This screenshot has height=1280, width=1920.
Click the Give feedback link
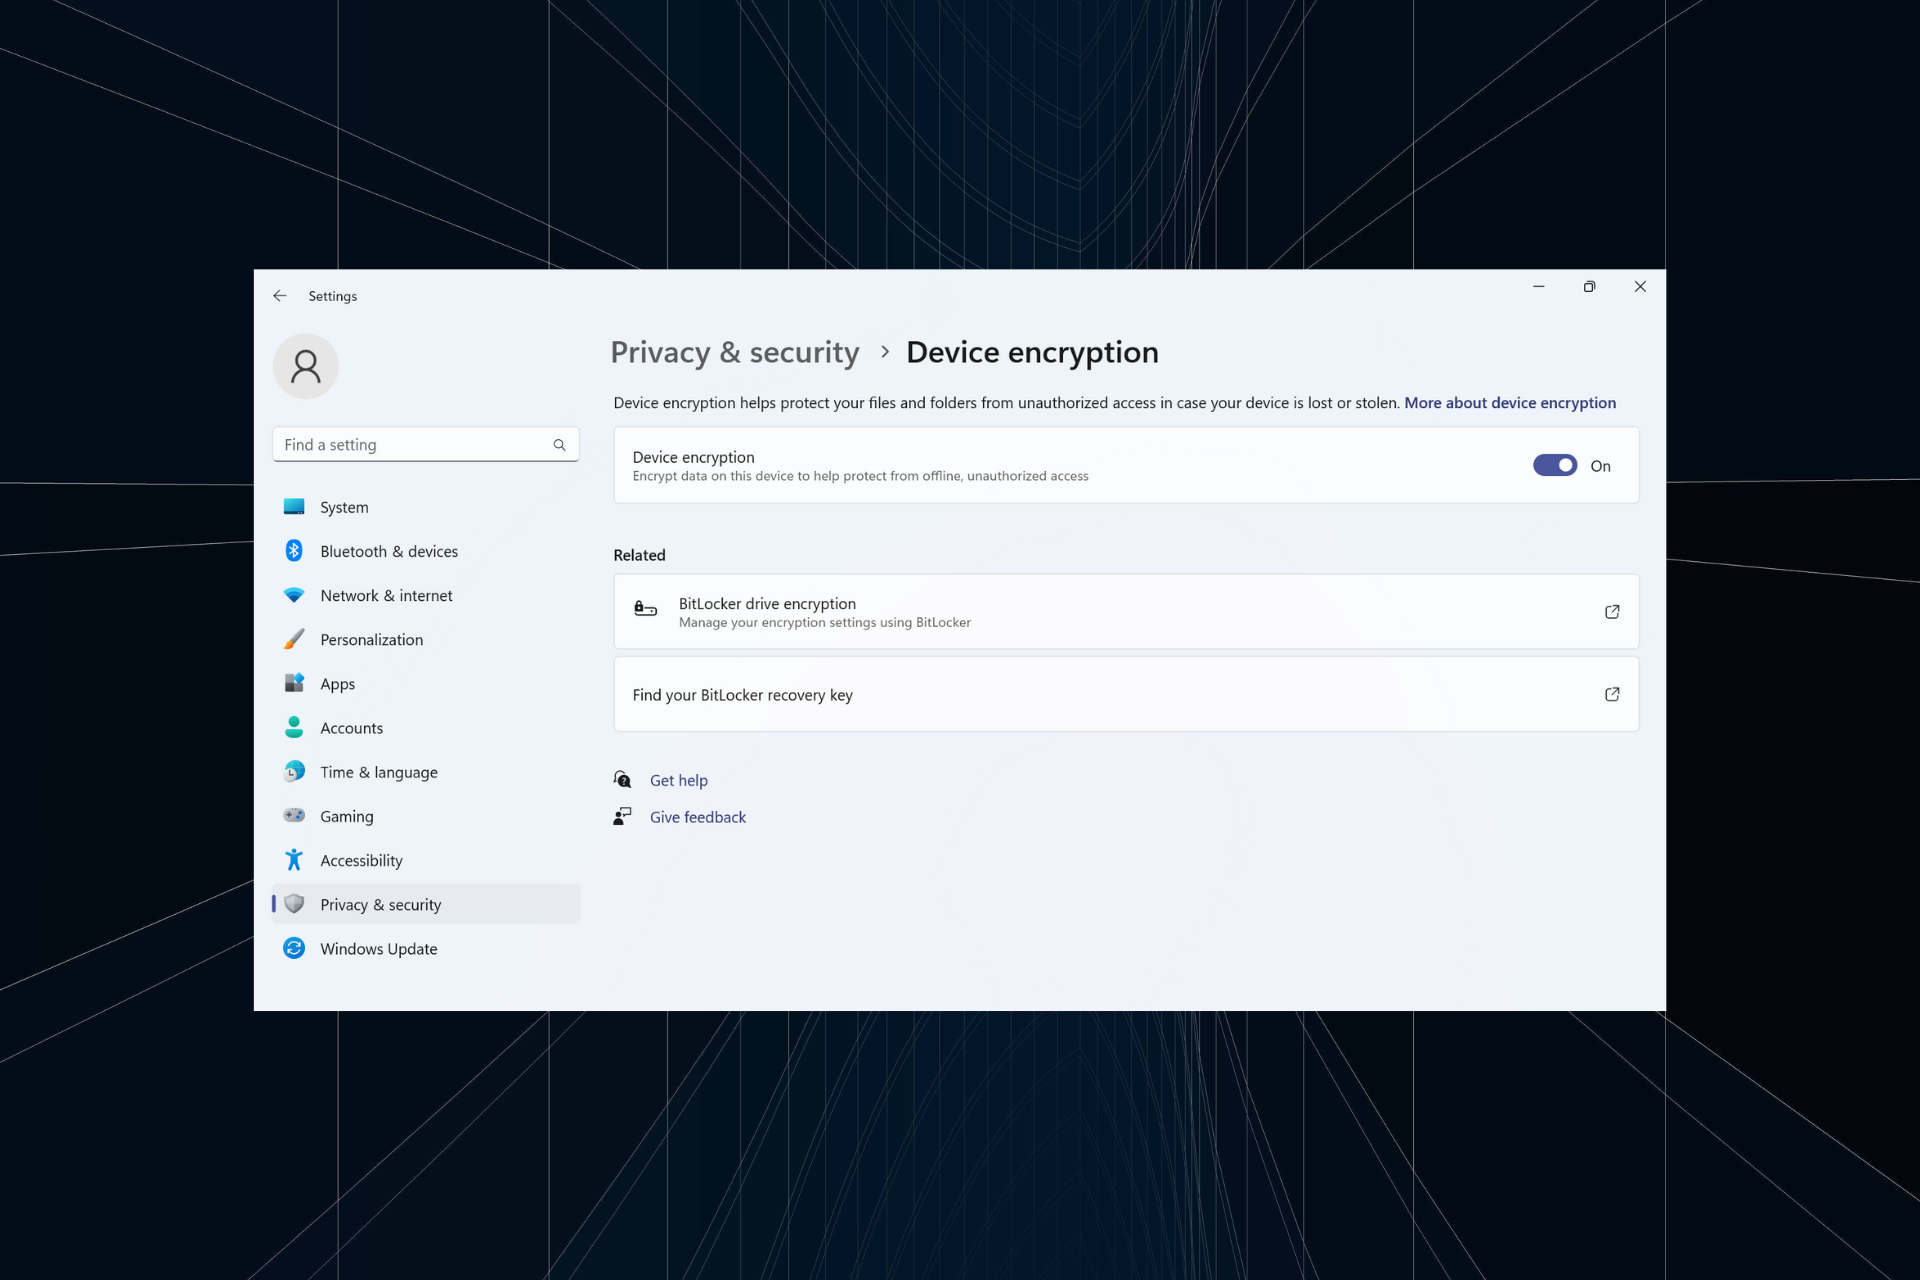pyautogui.click(x=697, y=817)
